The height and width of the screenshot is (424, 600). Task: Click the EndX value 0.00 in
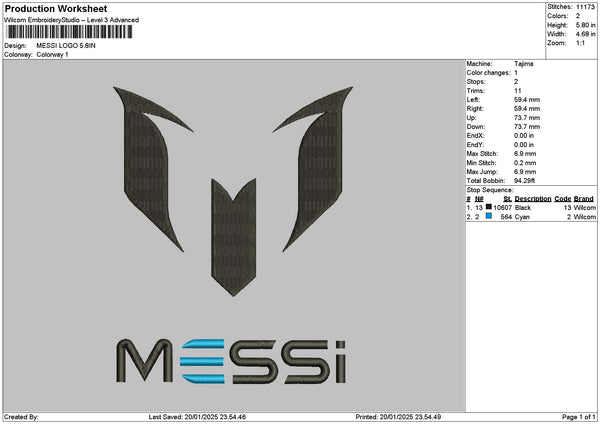524,136
